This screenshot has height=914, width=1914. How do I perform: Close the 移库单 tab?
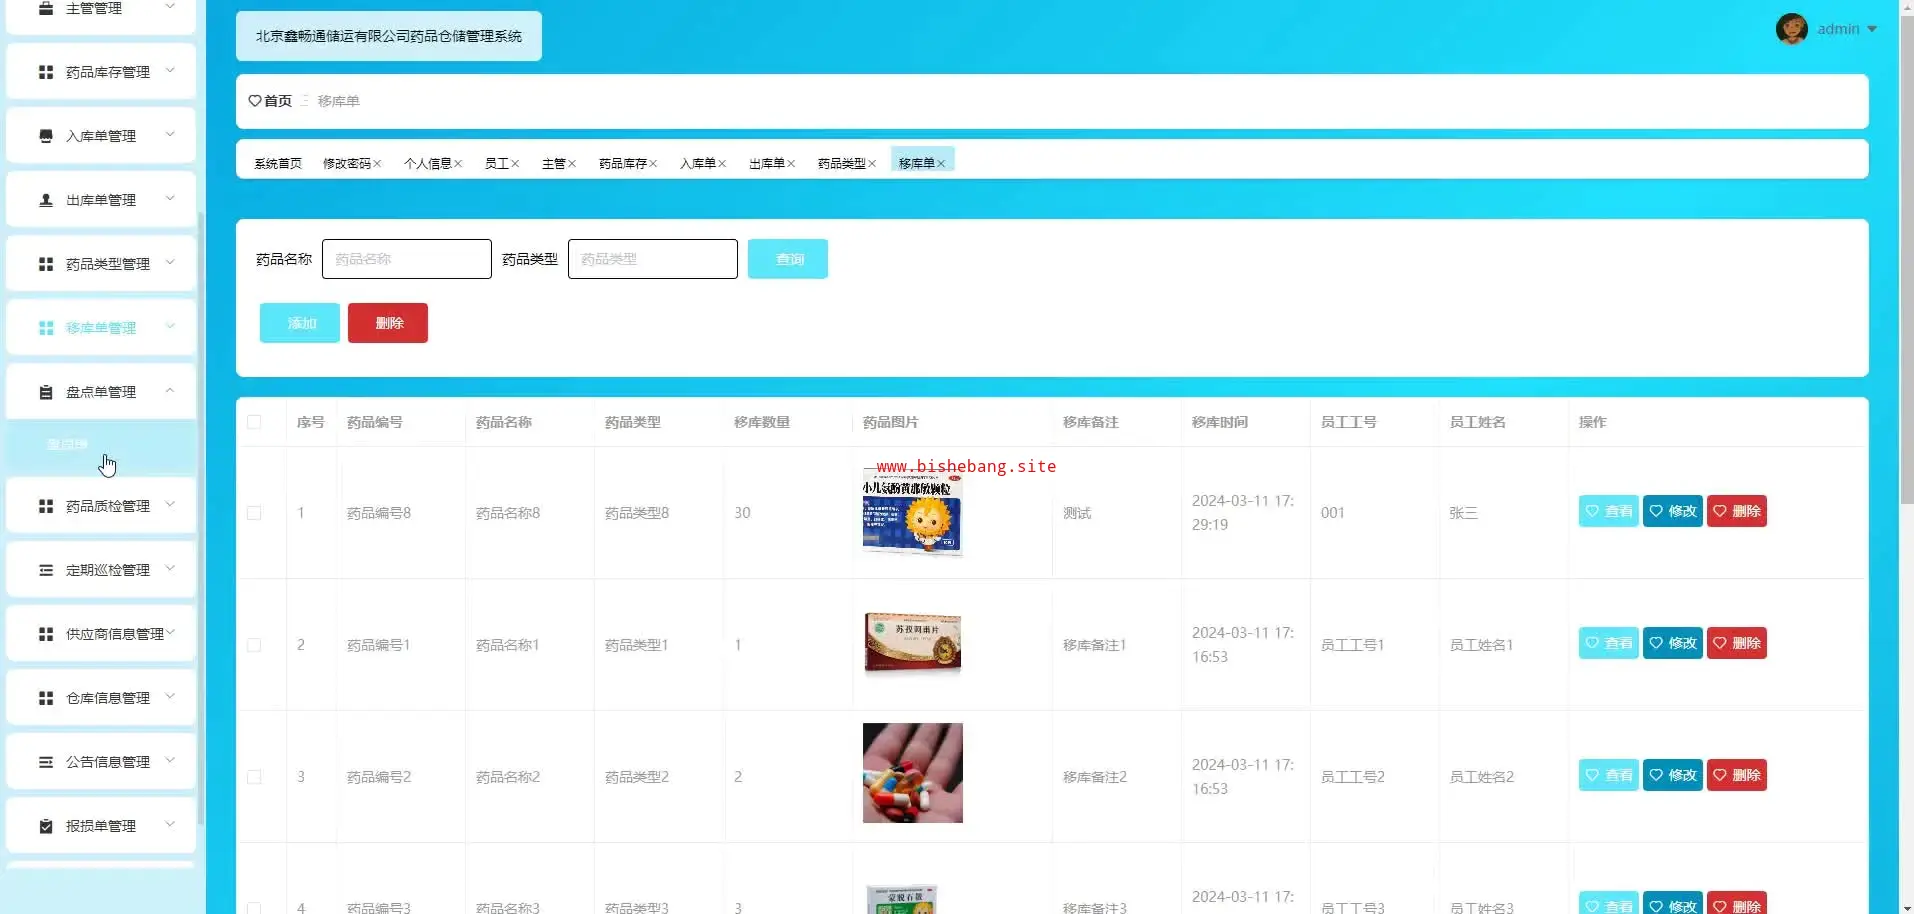click(x=941, y=164)
